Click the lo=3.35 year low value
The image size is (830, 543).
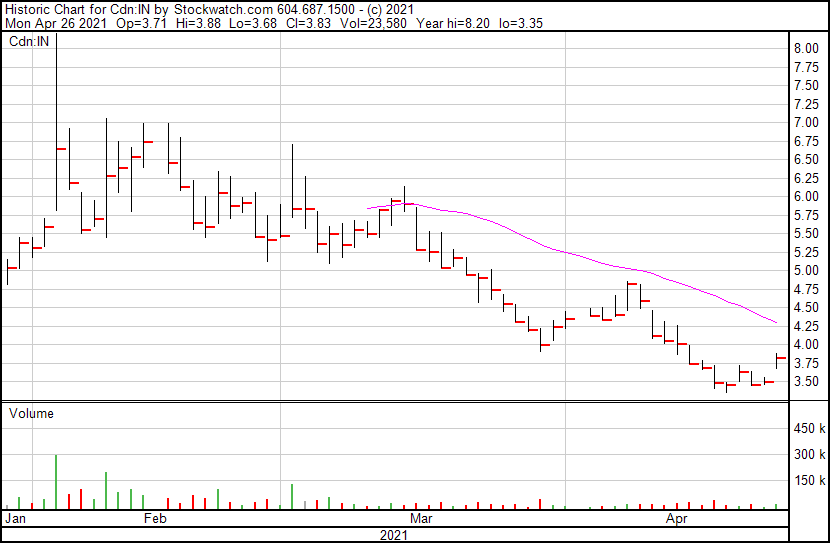[x=521, y=23]
